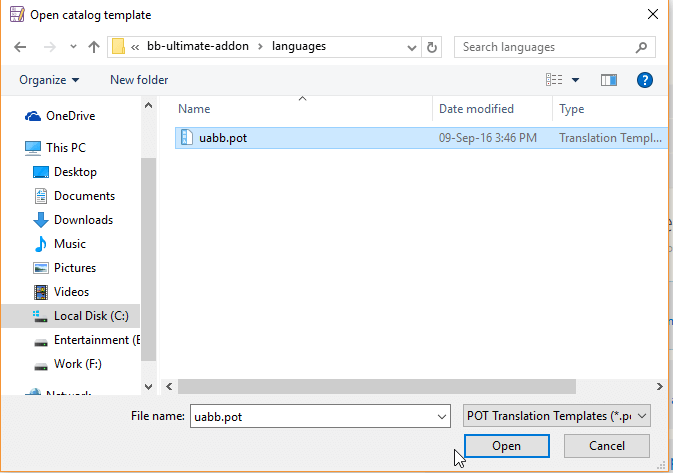Click the search magnifier icon

(641, 47)
